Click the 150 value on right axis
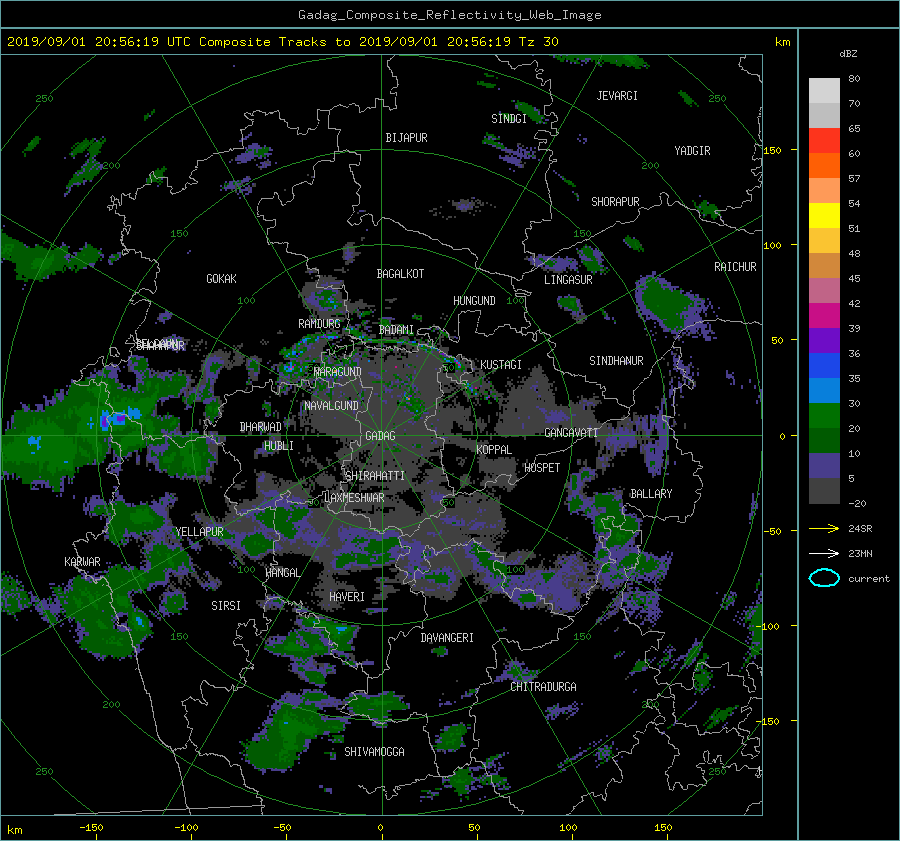 772,150
